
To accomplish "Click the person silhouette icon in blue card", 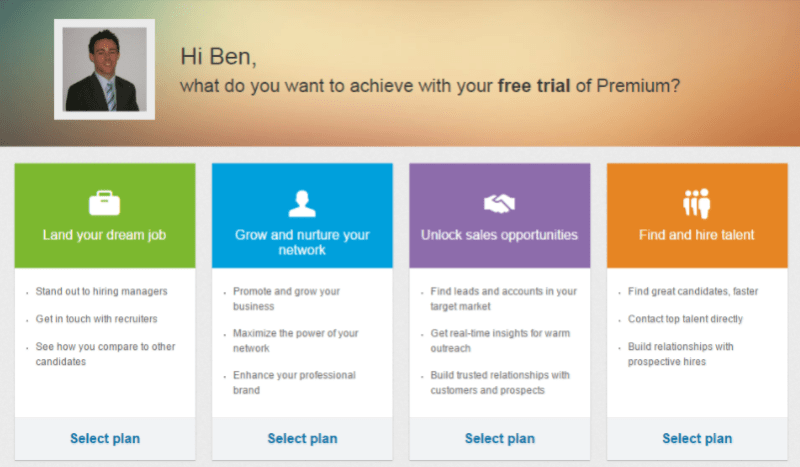I will tap(301, 203).
